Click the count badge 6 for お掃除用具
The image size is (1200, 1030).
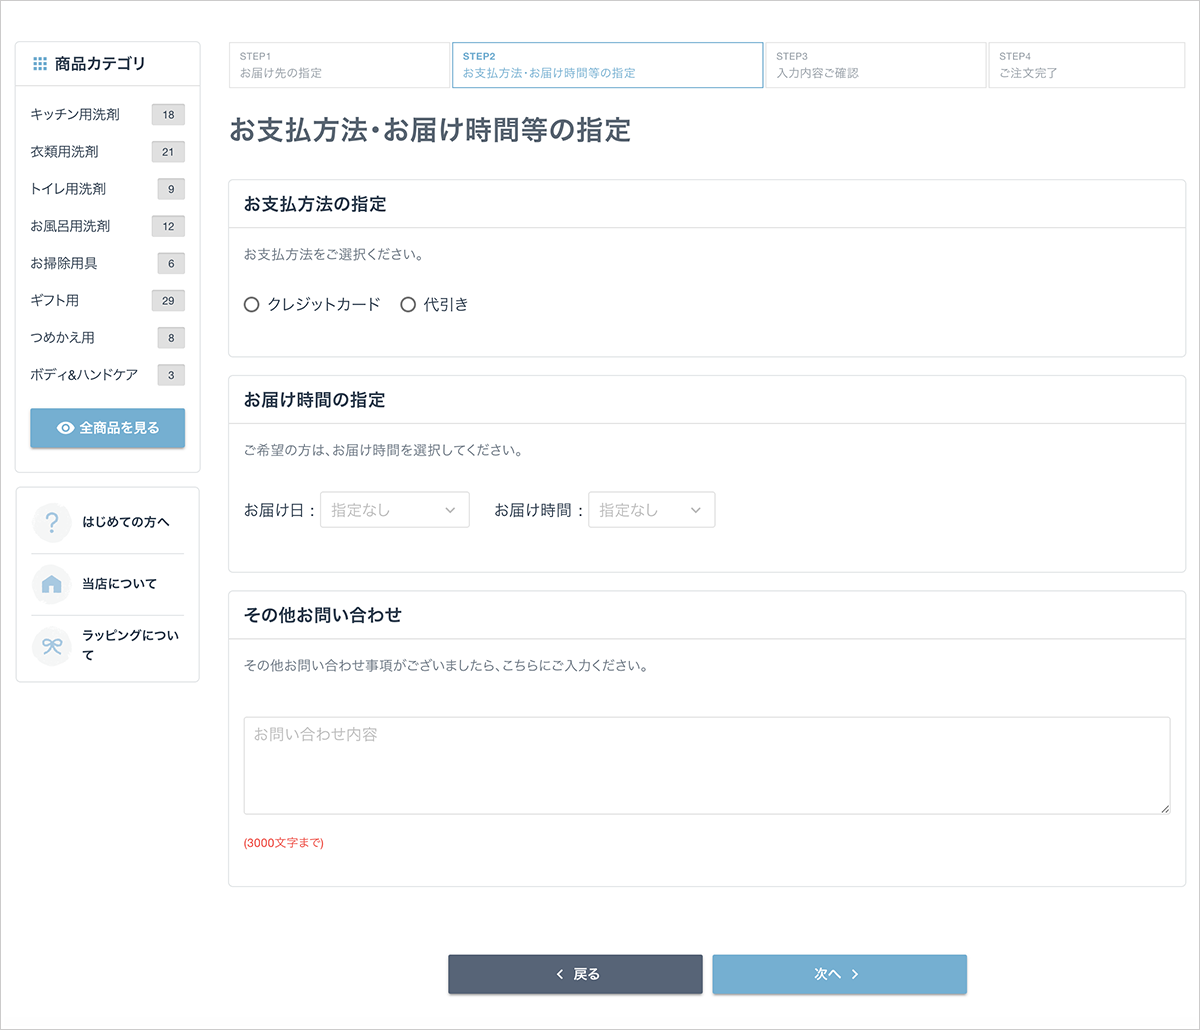(171, 263)
